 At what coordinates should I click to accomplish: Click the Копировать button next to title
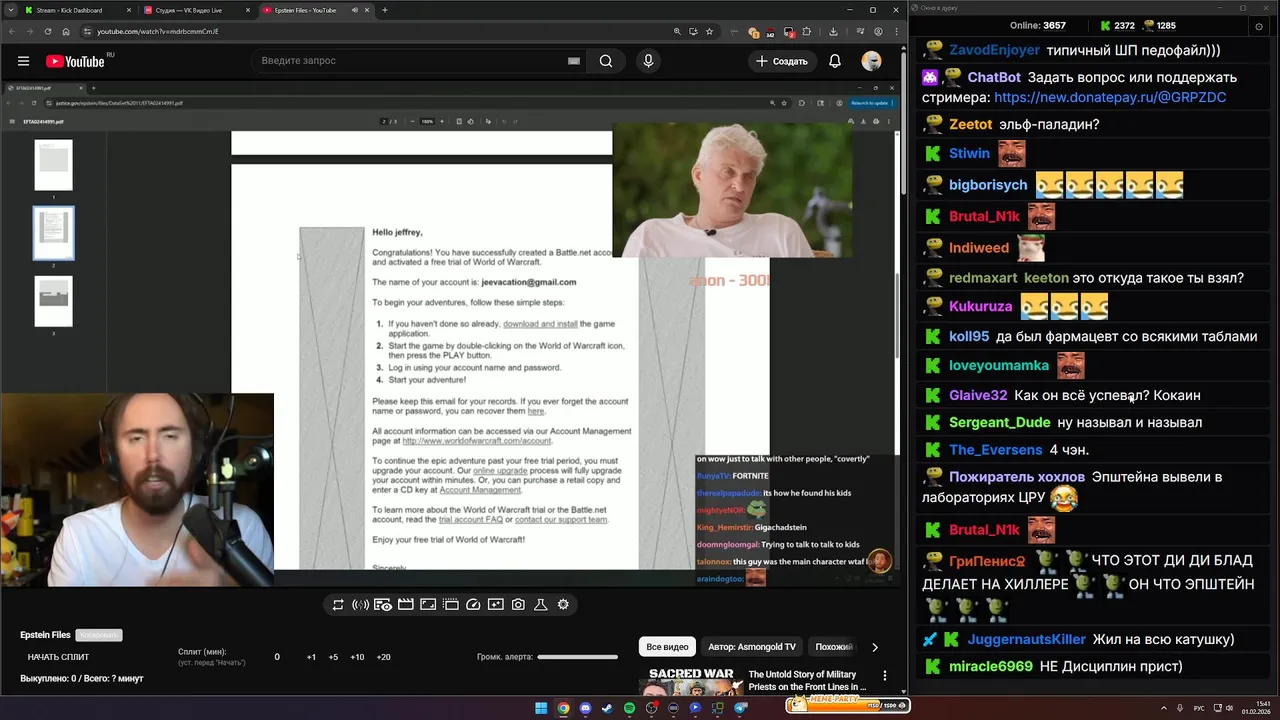point(99,635)
